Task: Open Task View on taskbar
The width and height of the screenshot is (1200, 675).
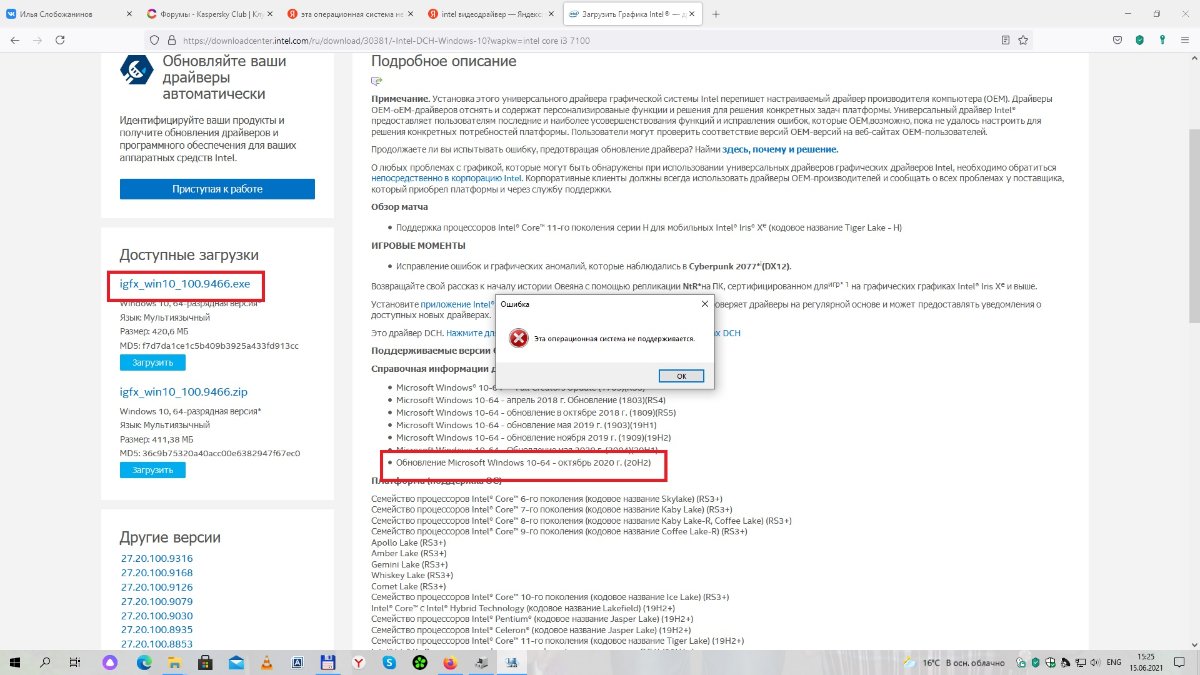Action: pos(76,661)
